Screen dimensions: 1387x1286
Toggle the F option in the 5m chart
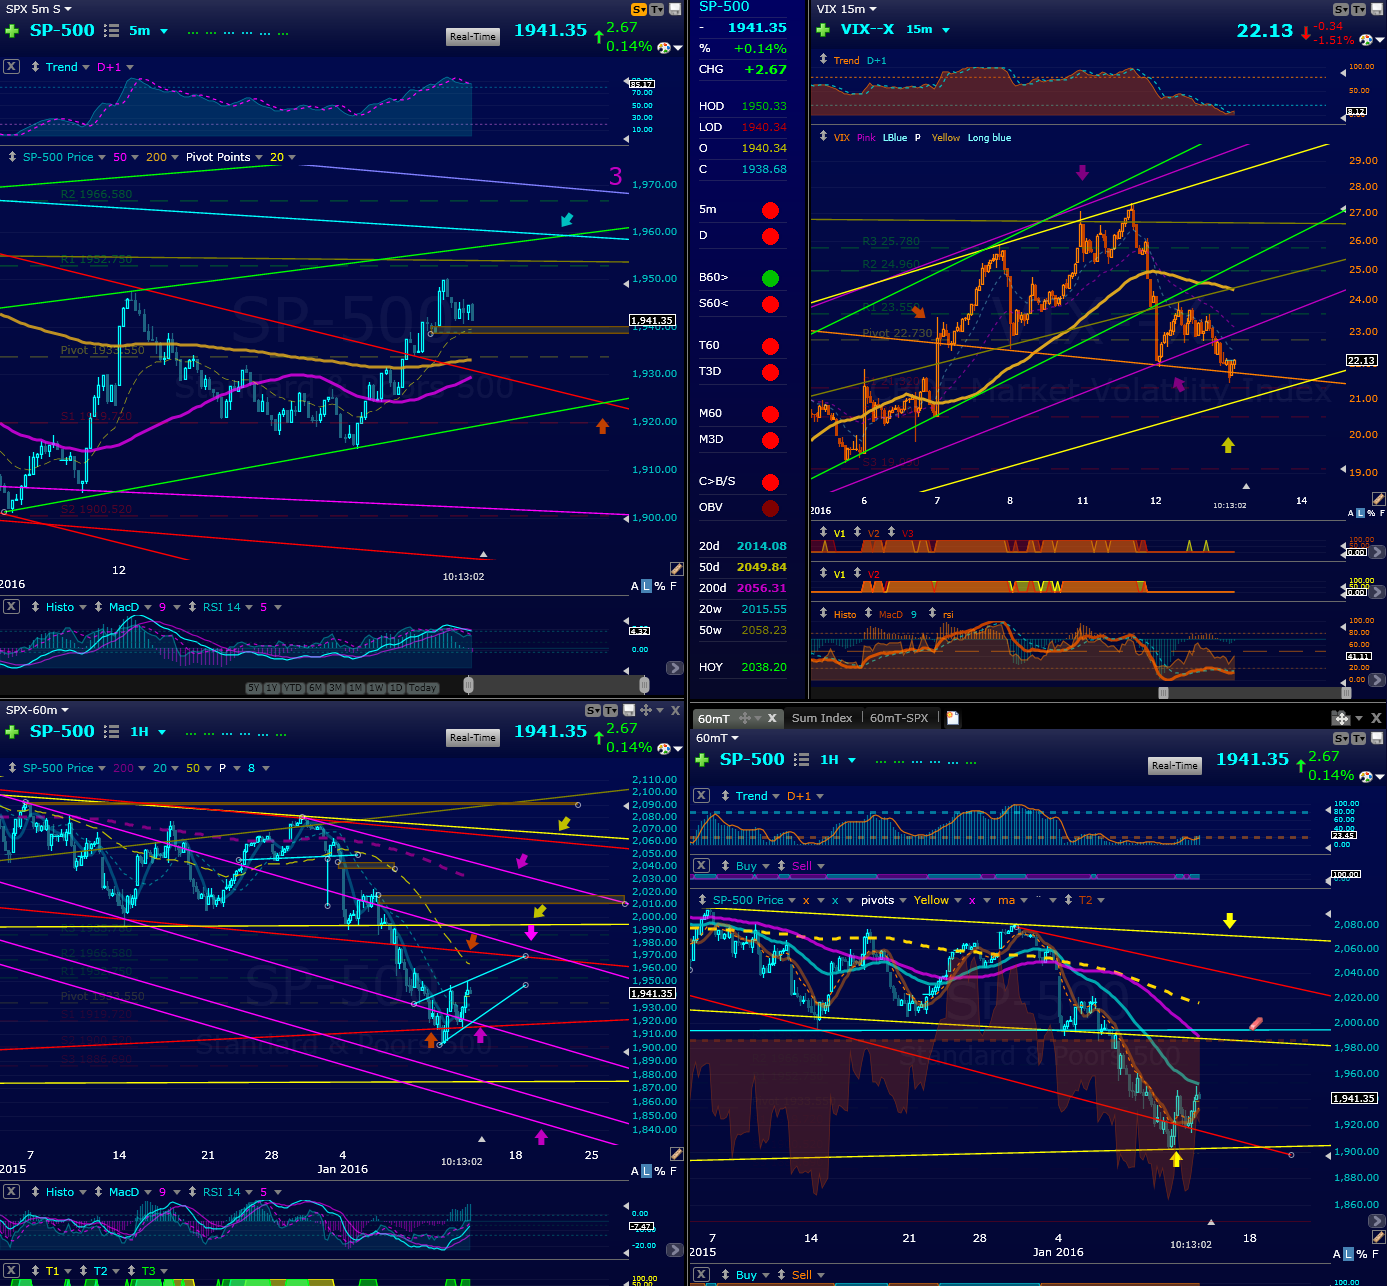673,586
